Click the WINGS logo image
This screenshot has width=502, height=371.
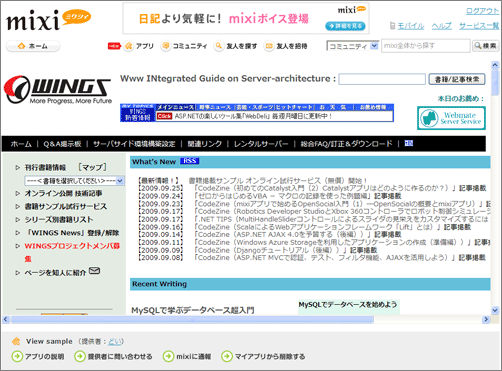pos(58,89)
